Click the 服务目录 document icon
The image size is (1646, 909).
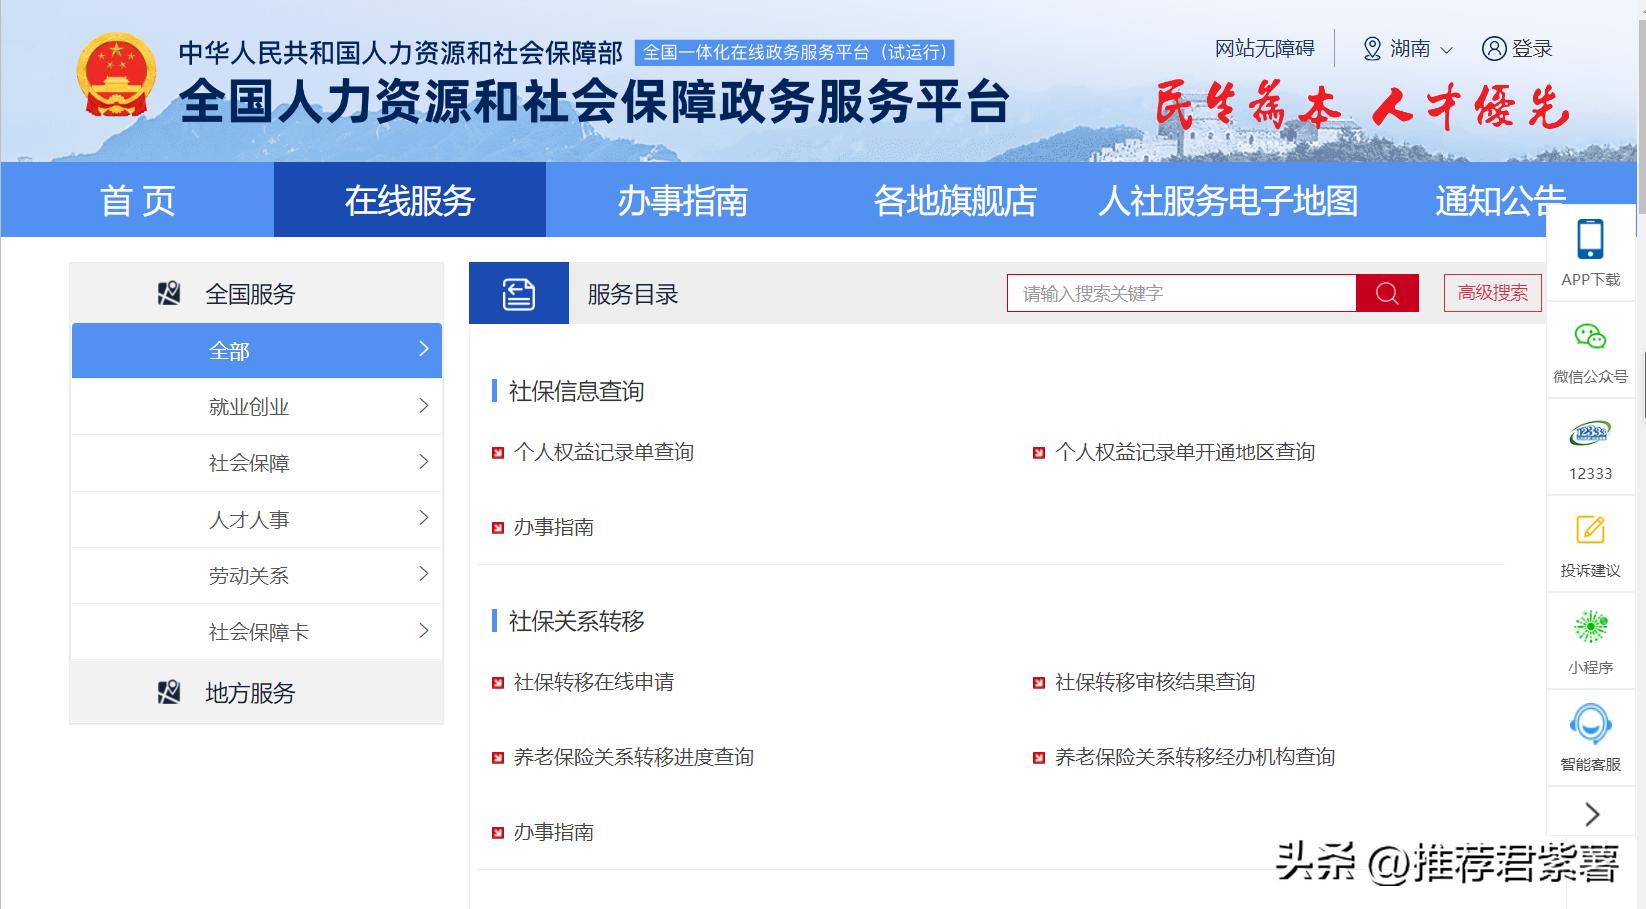pyautogui.click(x=519, y=293)
